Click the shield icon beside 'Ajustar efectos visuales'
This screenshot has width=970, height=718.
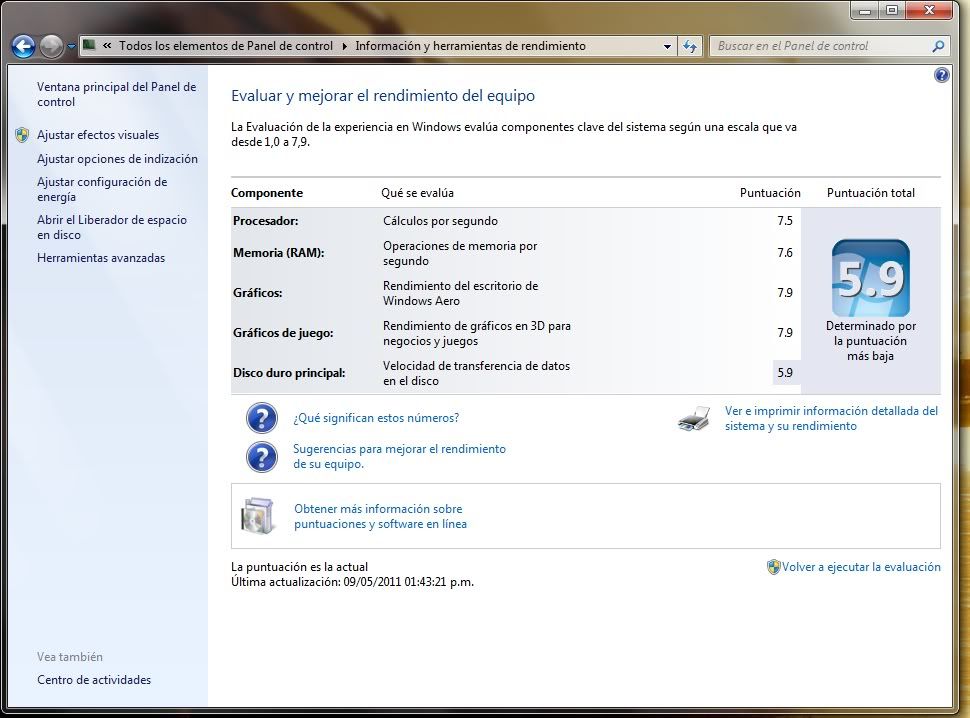tap(22, 135)
